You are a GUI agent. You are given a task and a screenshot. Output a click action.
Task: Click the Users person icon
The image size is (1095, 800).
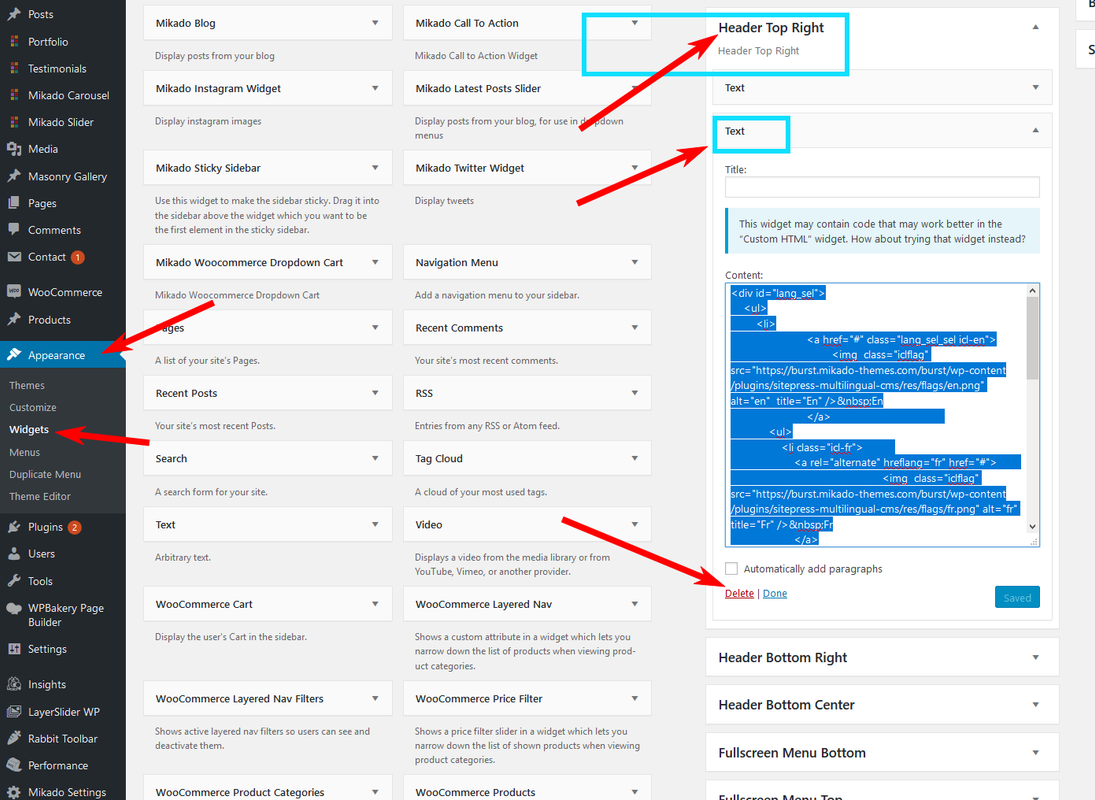pyautogui.click(x=14, y=554)
